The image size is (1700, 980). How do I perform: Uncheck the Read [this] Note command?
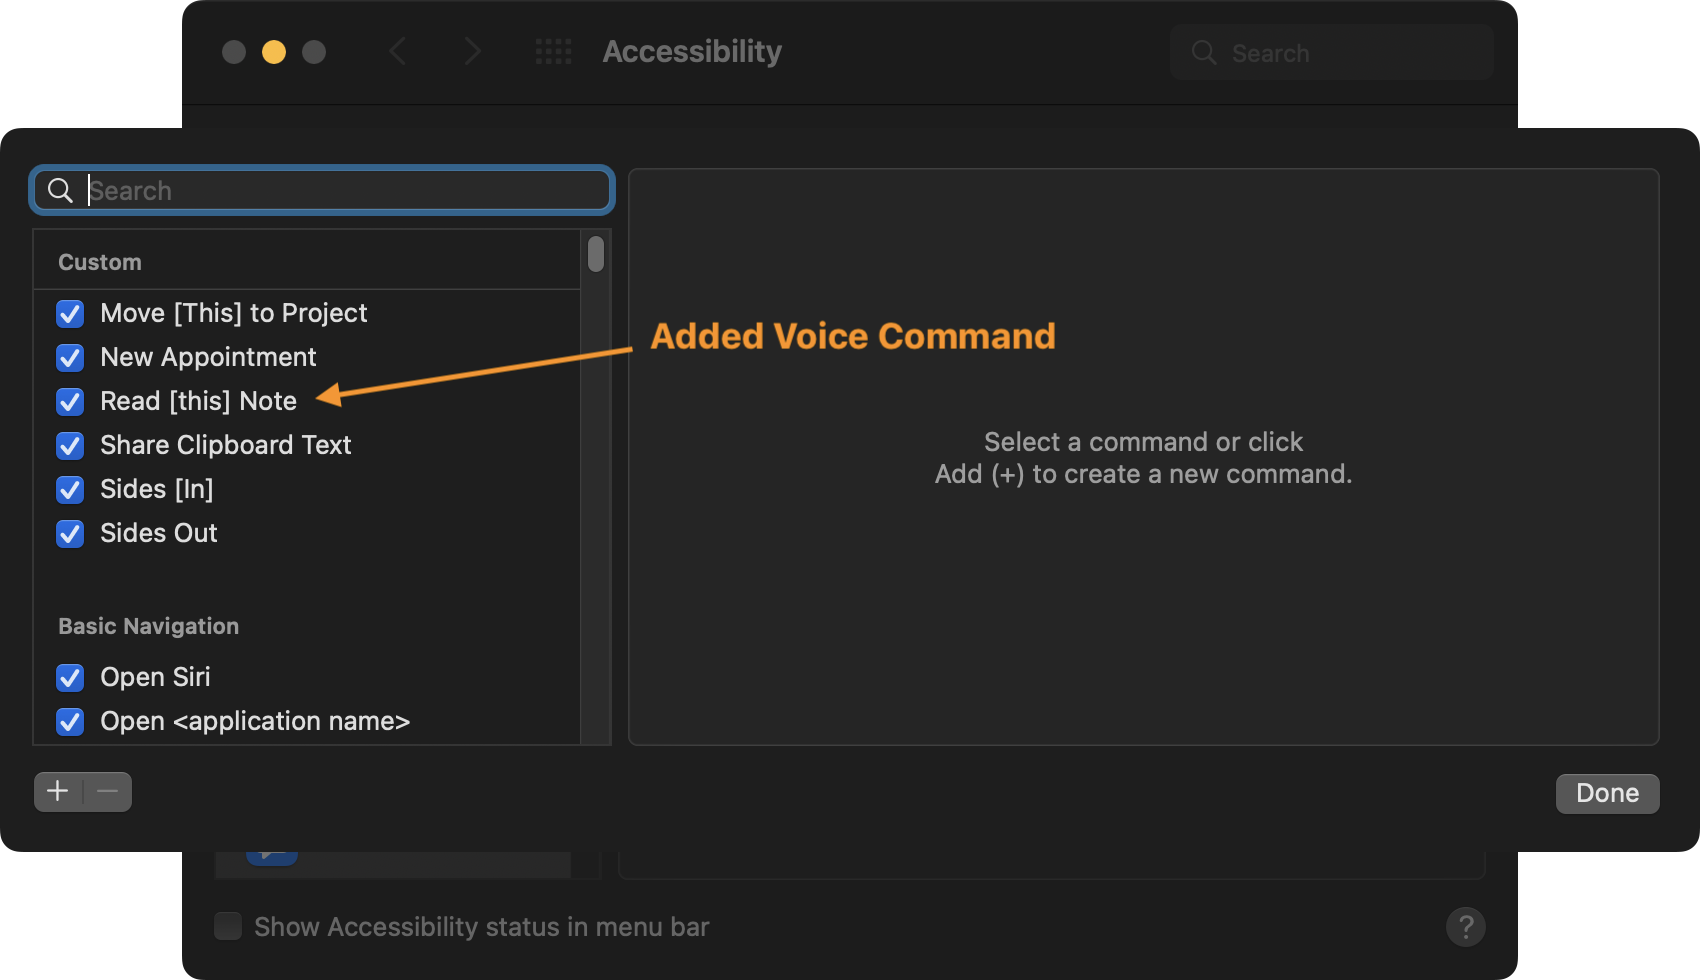click(70, 401)
